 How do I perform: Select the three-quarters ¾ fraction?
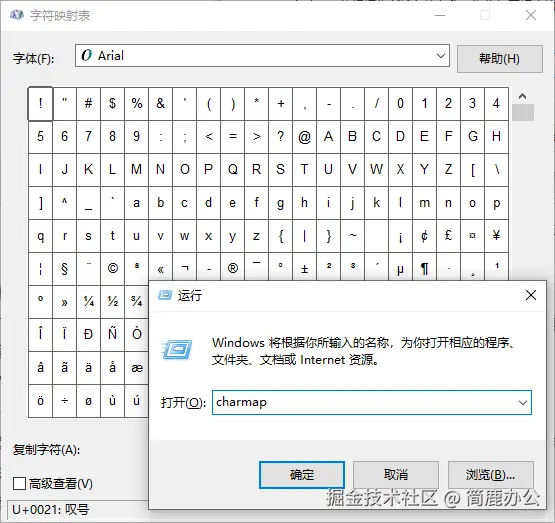tap(137, 301)
